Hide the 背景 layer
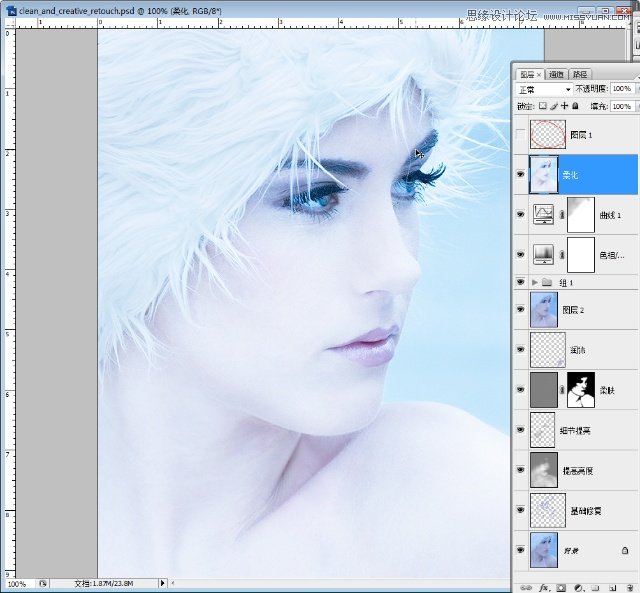640x593 pixels. pos(520,550)
